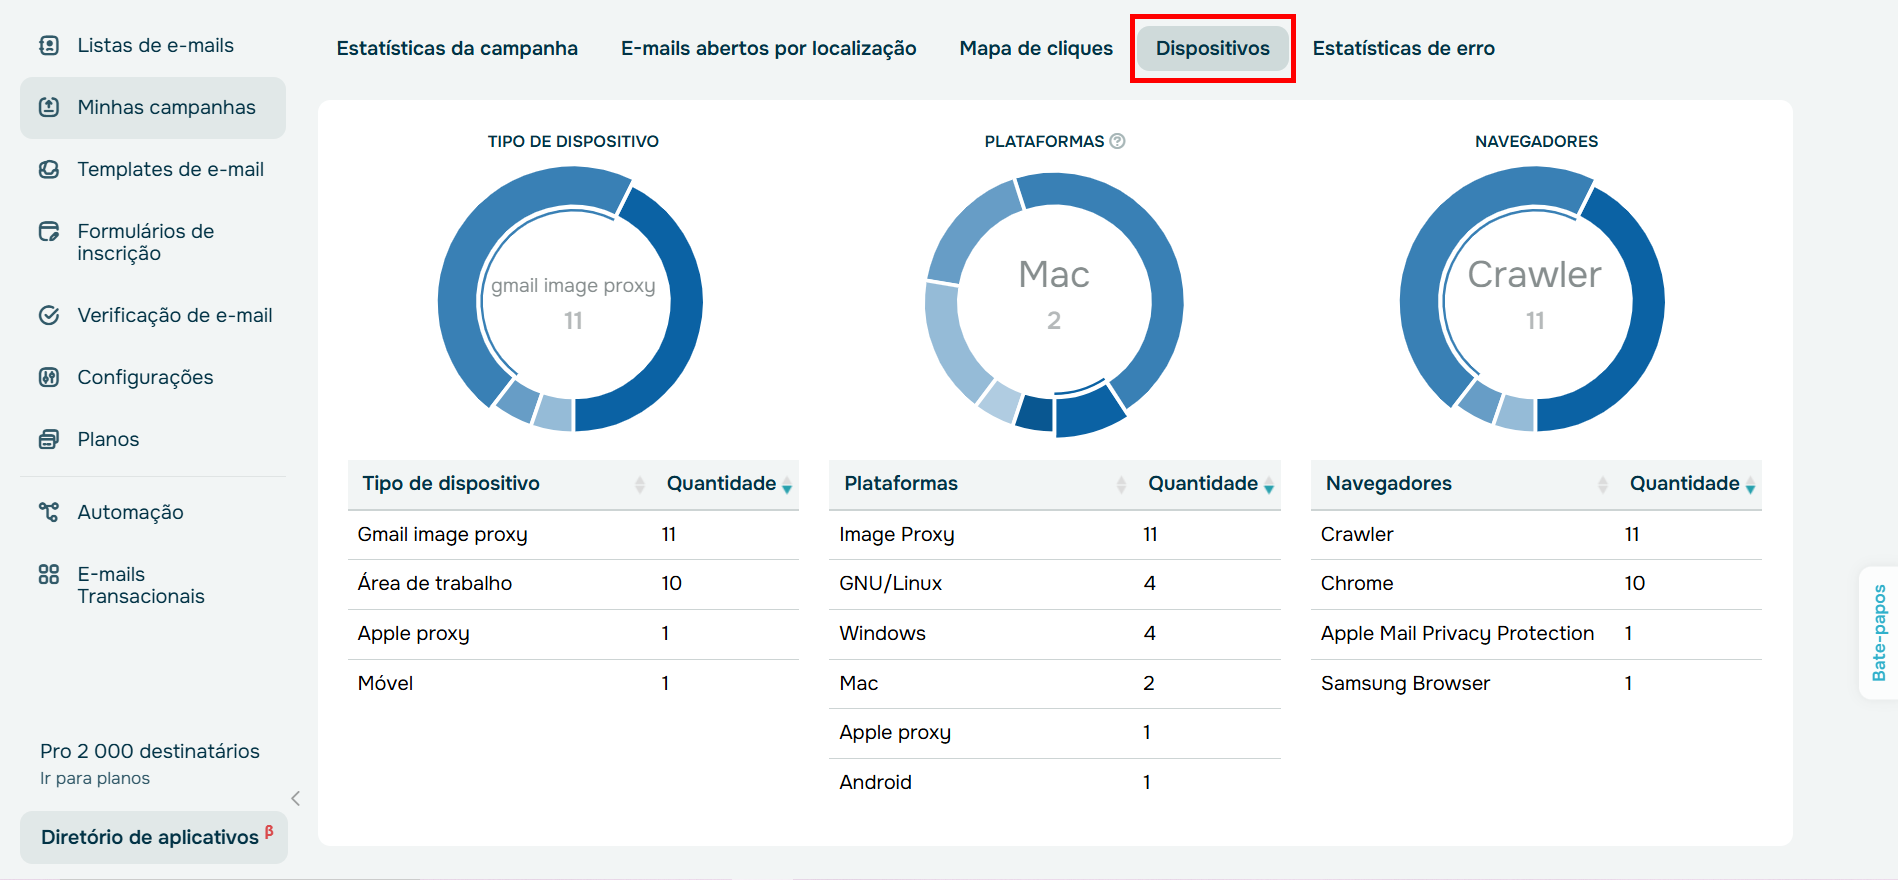Click Chrome row in browsers table
Viewport: 1898px width, 880px height.
1536,584
